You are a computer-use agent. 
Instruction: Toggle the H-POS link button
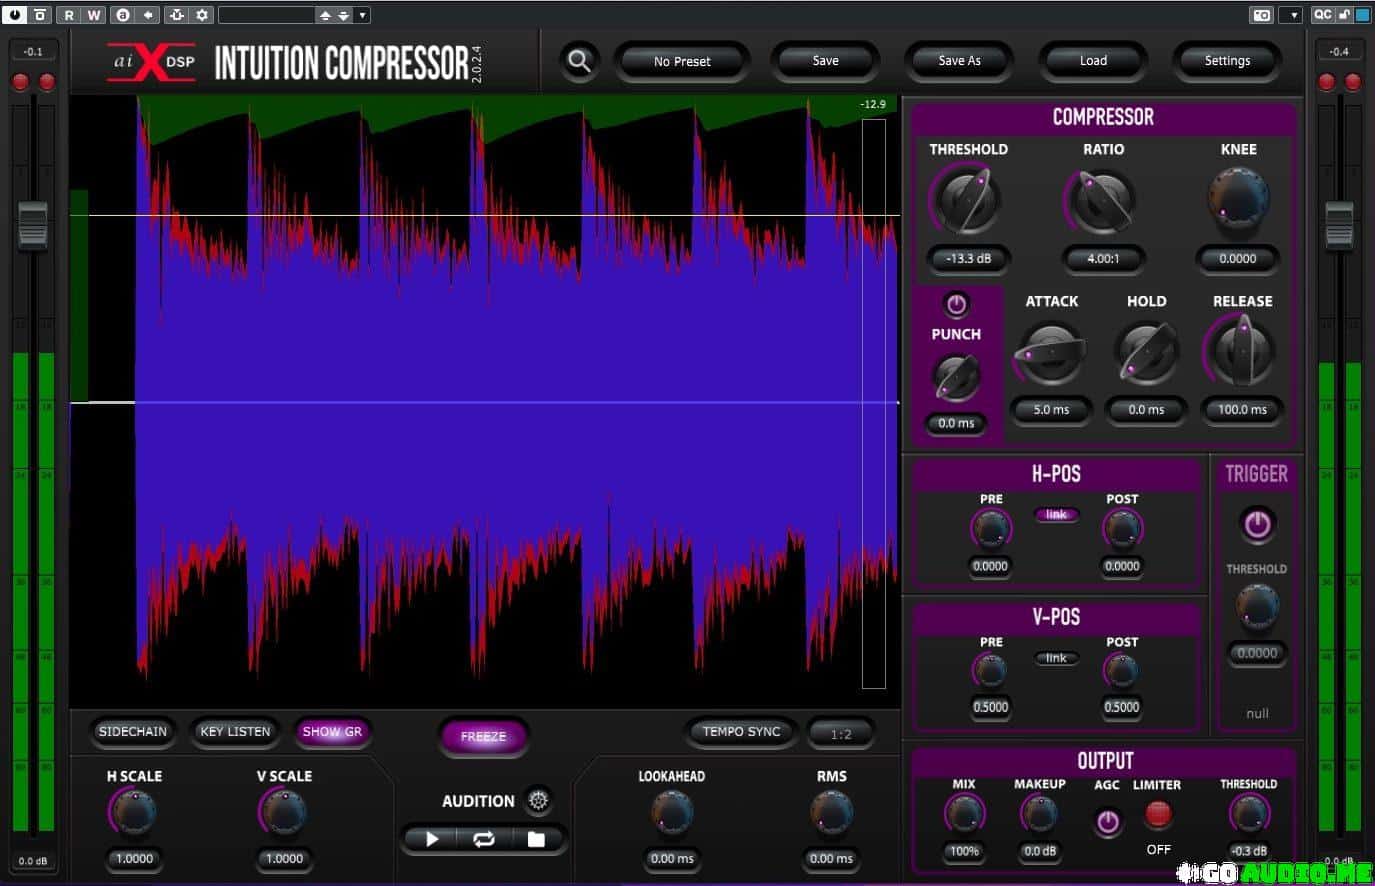point(1056,515)
